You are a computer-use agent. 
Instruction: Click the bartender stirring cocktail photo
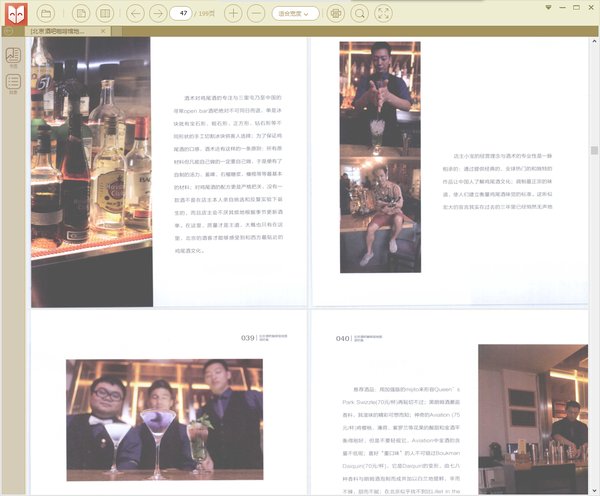(380, 98)
